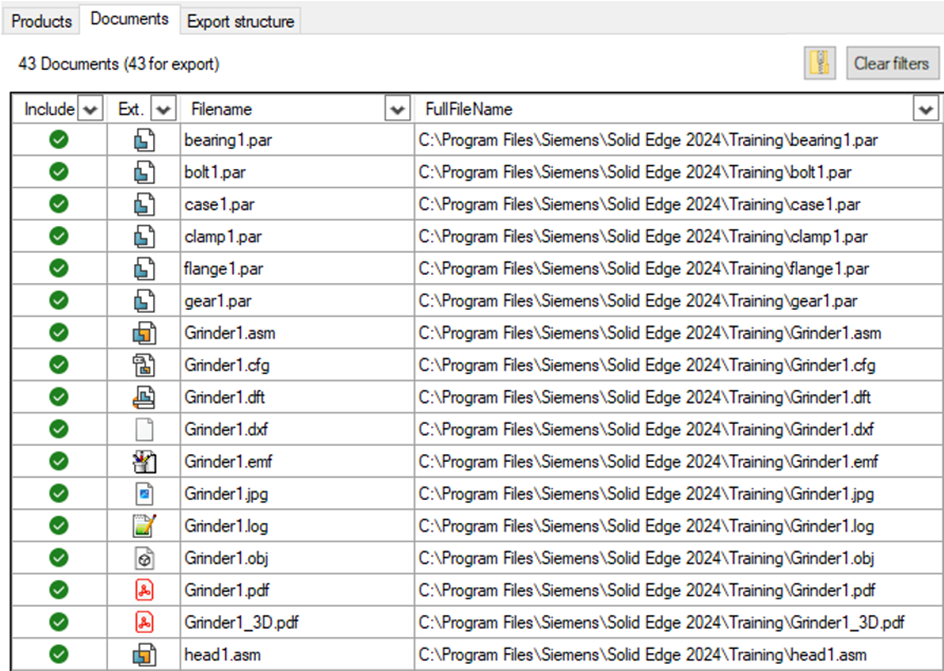This screenshot has width=944, height=671.
Task: Click the PDF icon for Grinder1_3D.pdf
Action: click(x=144, y=622)
